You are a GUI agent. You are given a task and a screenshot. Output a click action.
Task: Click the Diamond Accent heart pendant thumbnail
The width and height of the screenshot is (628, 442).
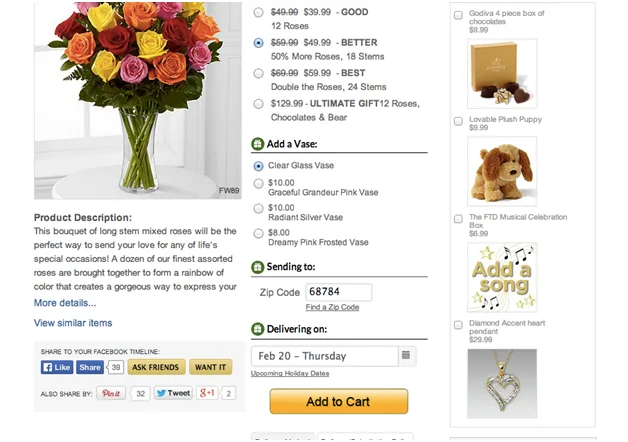coord(502,383)
